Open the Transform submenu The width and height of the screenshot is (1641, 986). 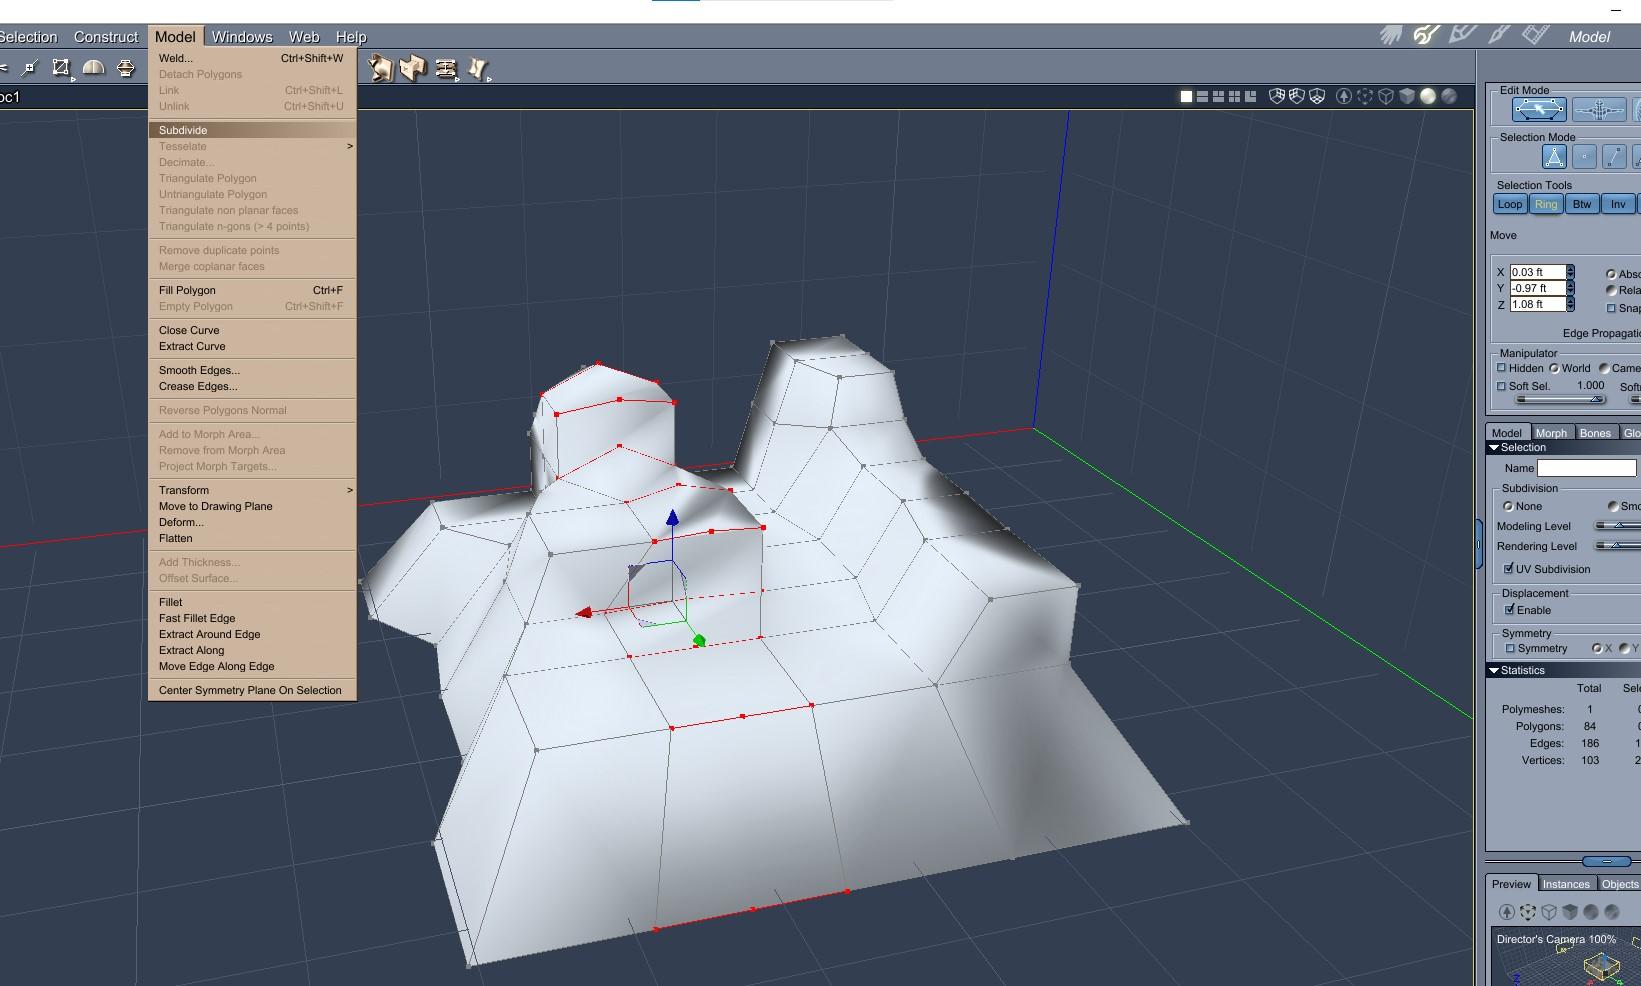coord(252,490)
